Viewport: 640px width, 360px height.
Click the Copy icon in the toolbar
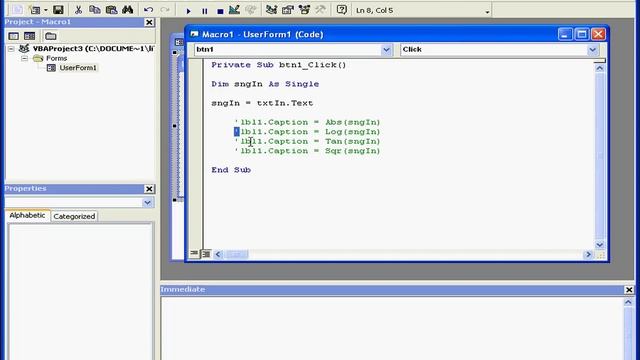coord(95,9)
